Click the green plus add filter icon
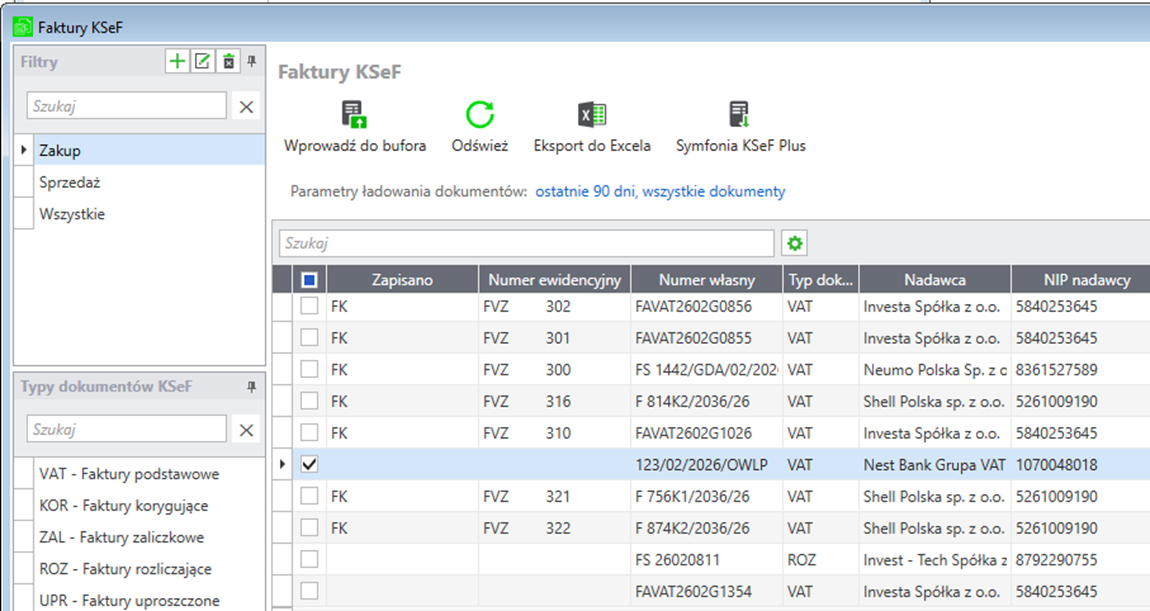Viewport: 1150px width, 611px height. click(177, 62)
